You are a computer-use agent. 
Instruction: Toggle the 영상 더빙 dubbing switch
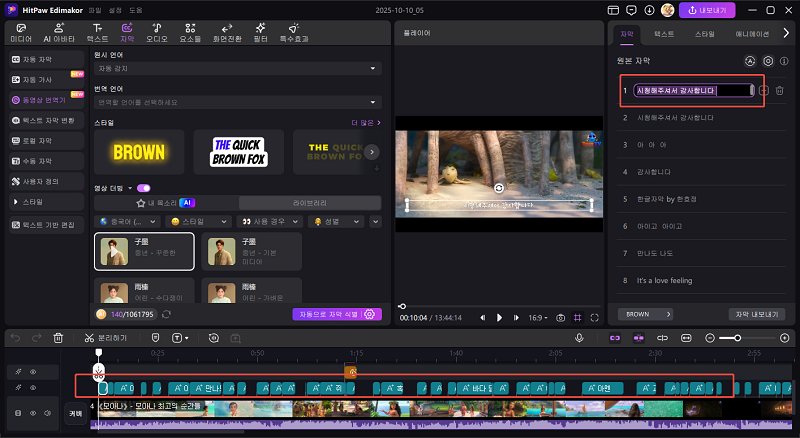point(144,187)
